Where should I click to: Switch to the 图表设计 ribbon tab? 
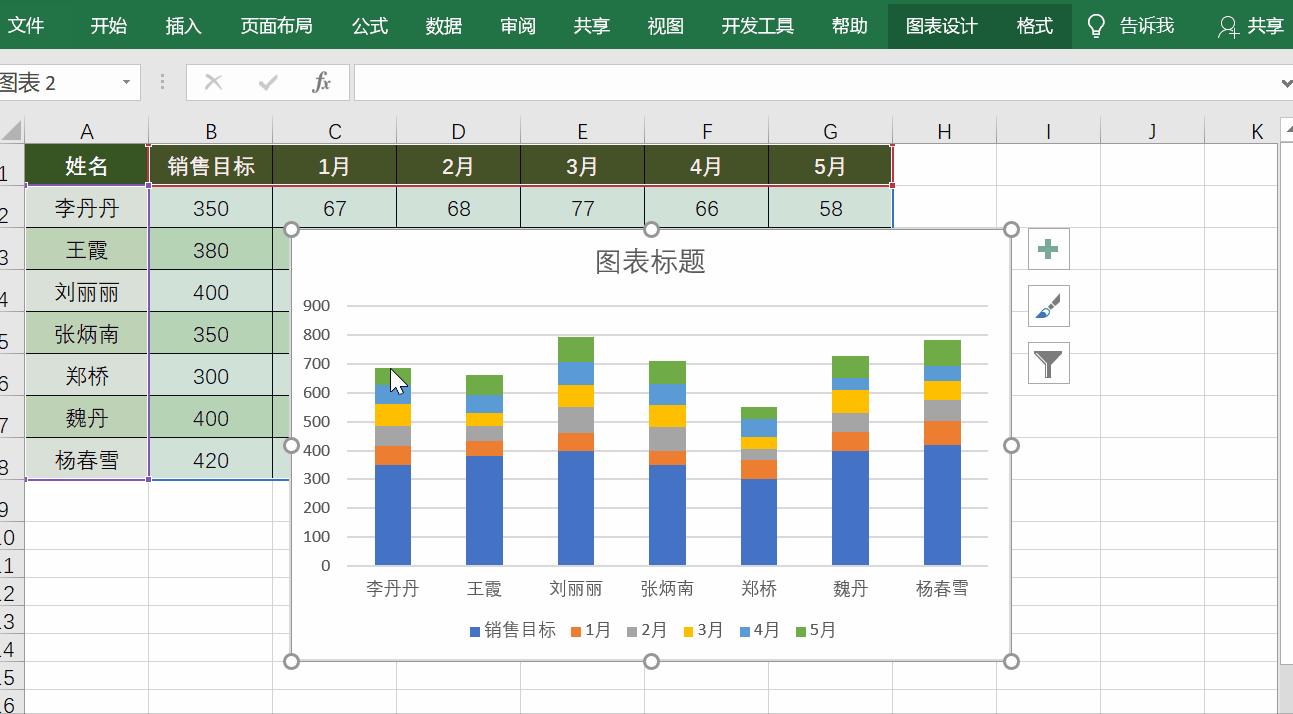coord(941,25)
